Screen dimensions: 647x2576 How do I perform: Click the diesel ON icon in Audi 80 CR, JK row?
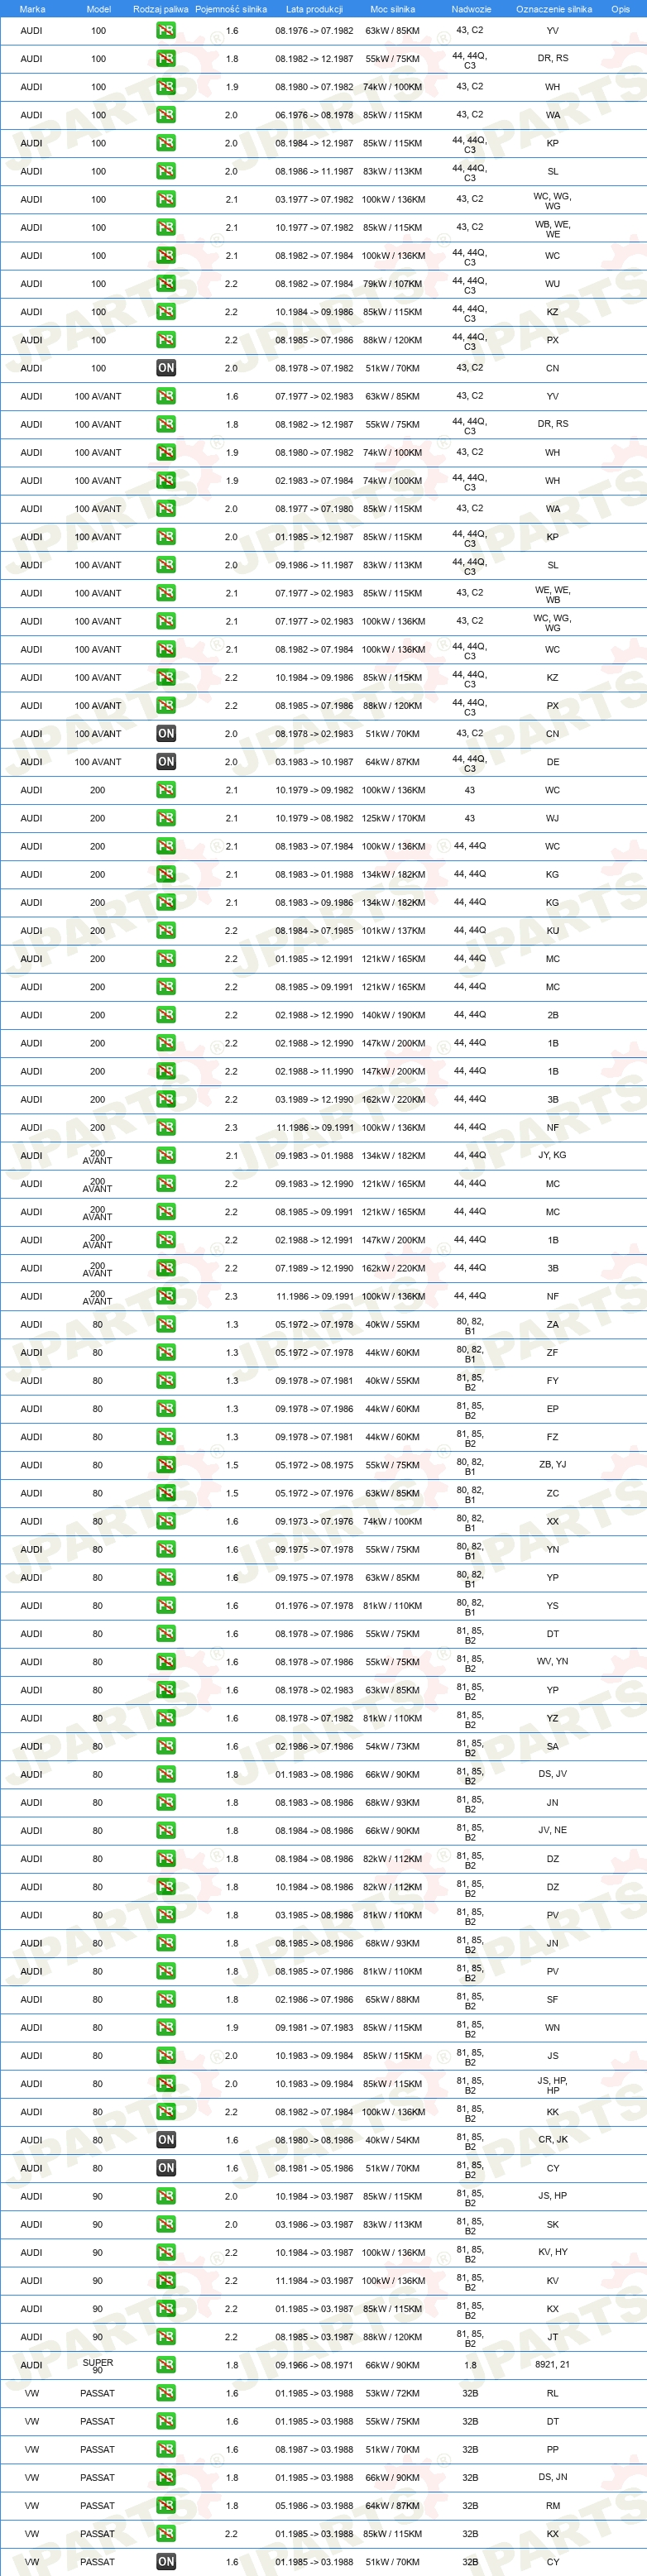[x=166, y=2140]
